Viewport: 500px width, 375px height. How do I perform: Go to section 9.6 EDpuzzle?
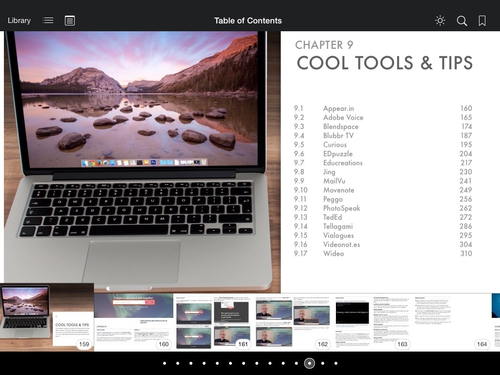383,154
